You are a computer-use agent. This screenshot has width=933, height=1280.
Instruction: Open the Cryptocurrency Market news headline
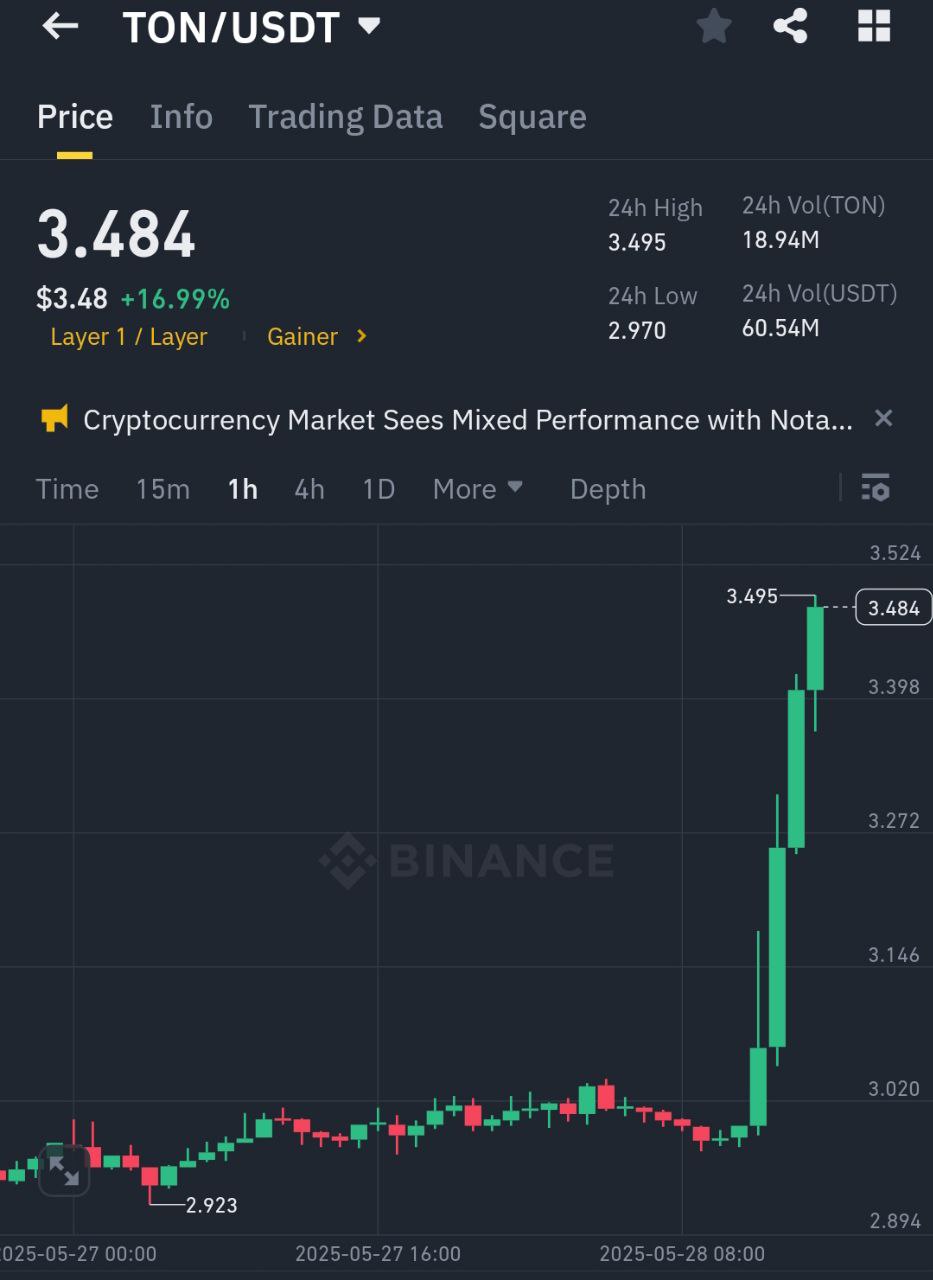coord(468,420)
